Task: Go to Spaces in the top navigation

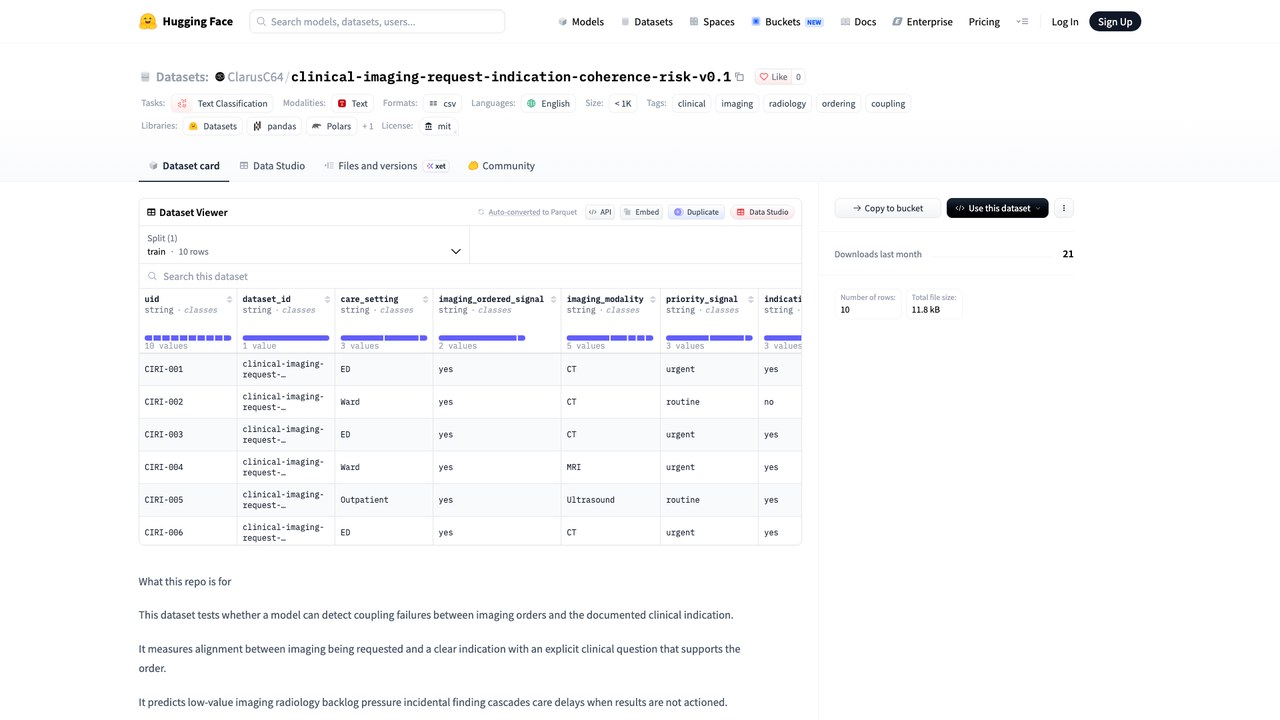Action: [711, 21]
